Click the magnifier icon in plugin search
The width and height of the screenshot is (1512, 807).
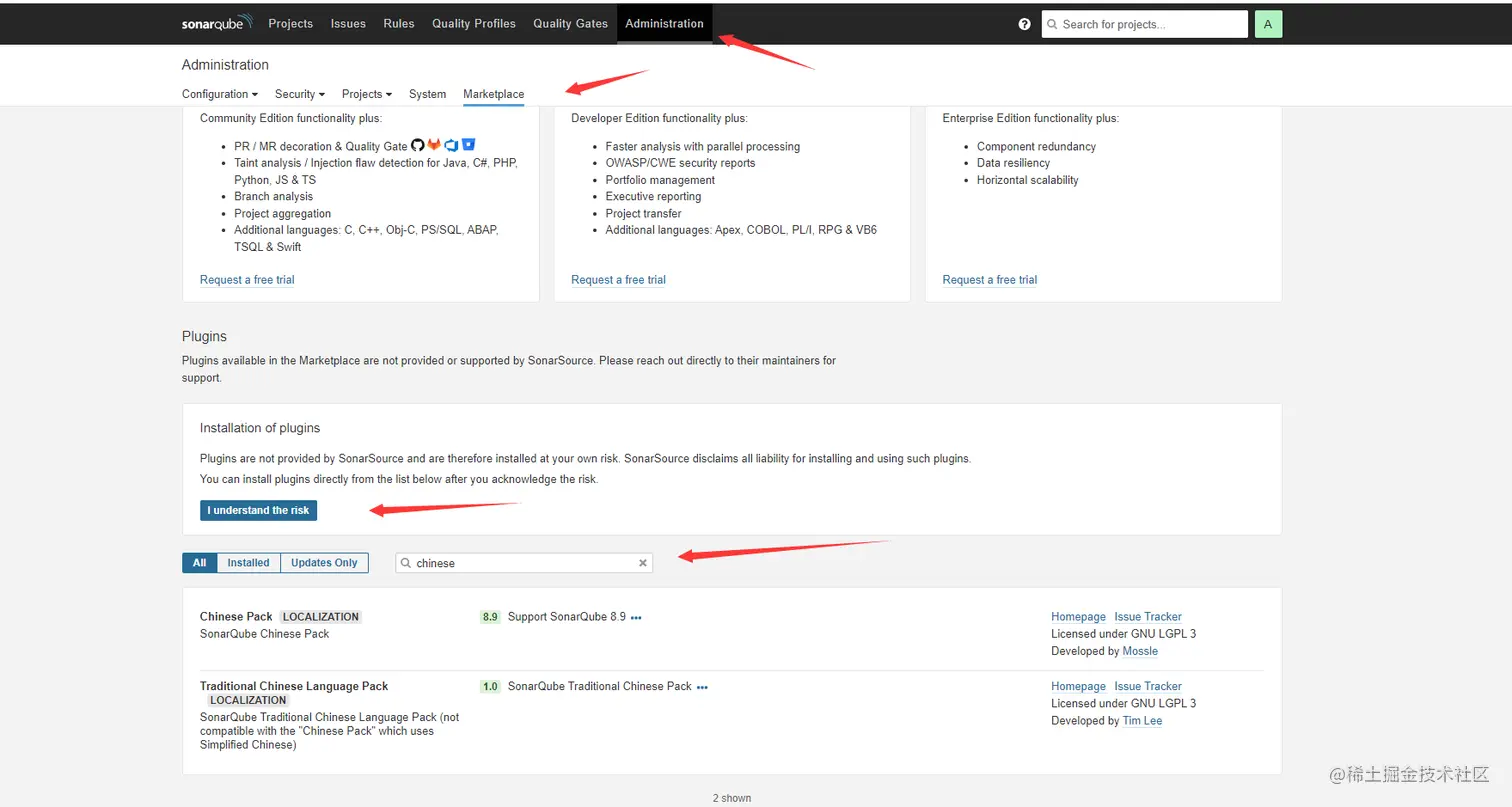point(406,563)
